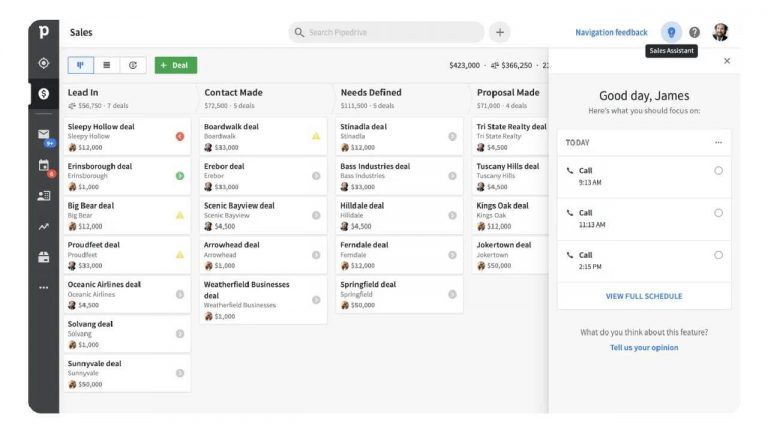
Task: Open the Products briefcase icon in sidebar
Action: pyautogui.click(x=44, y=257)
